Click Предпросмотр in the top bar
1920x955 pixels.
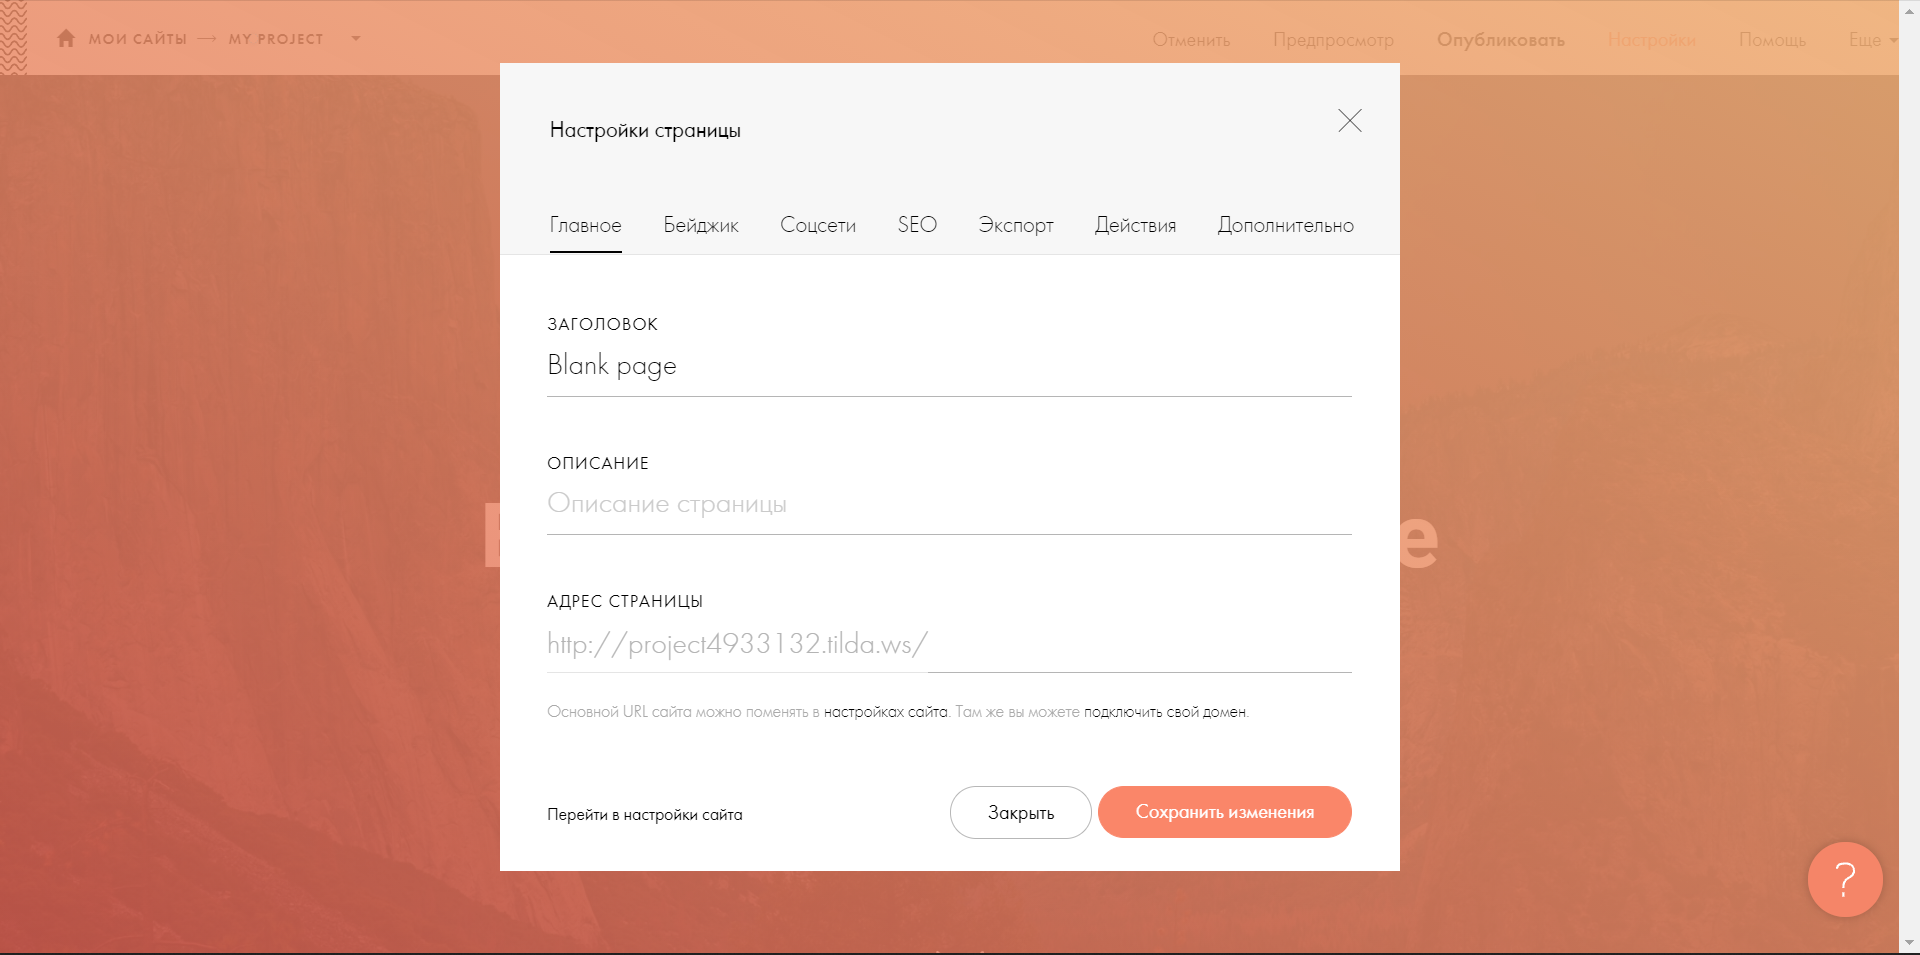point(1333,40)
